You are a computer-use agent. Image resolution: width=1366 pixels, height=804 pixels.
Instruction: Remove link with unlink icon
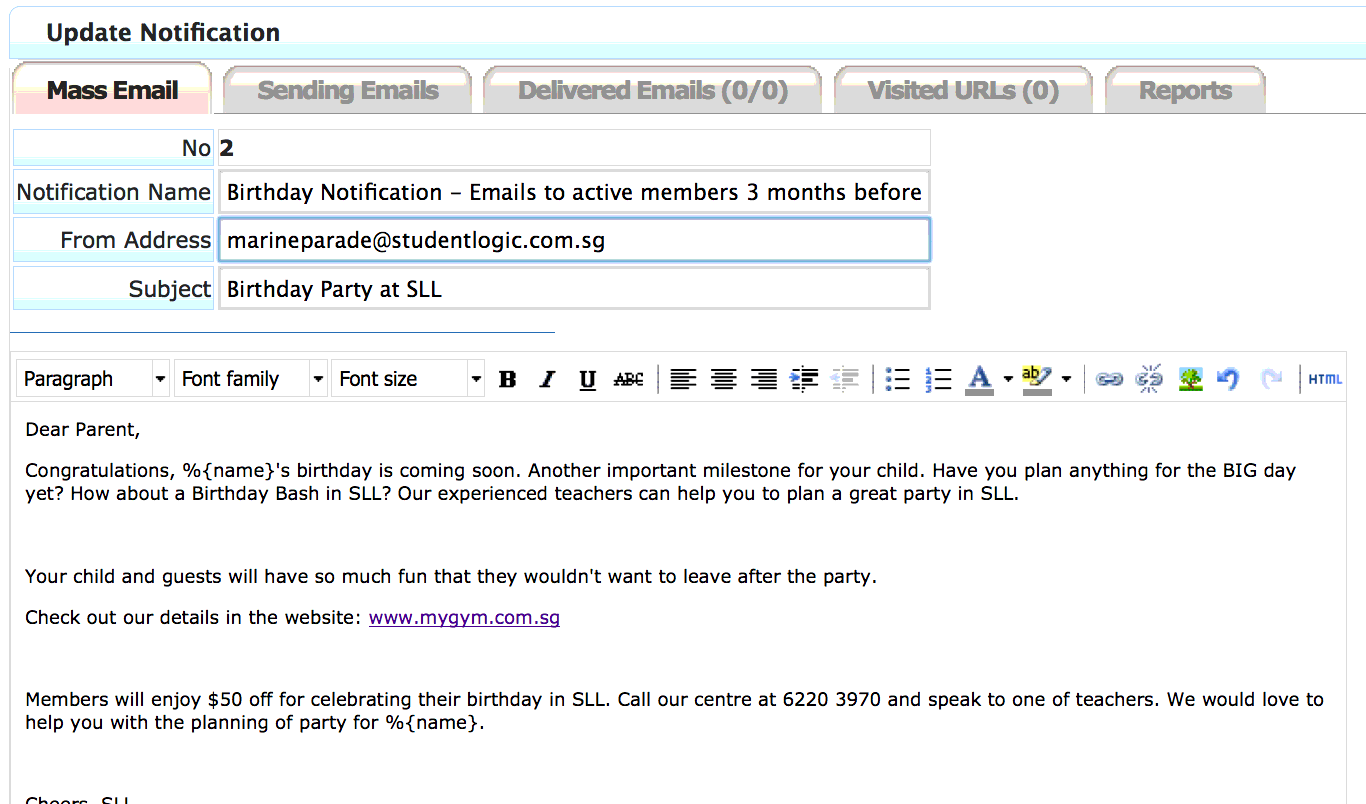tap(1150, 379)
